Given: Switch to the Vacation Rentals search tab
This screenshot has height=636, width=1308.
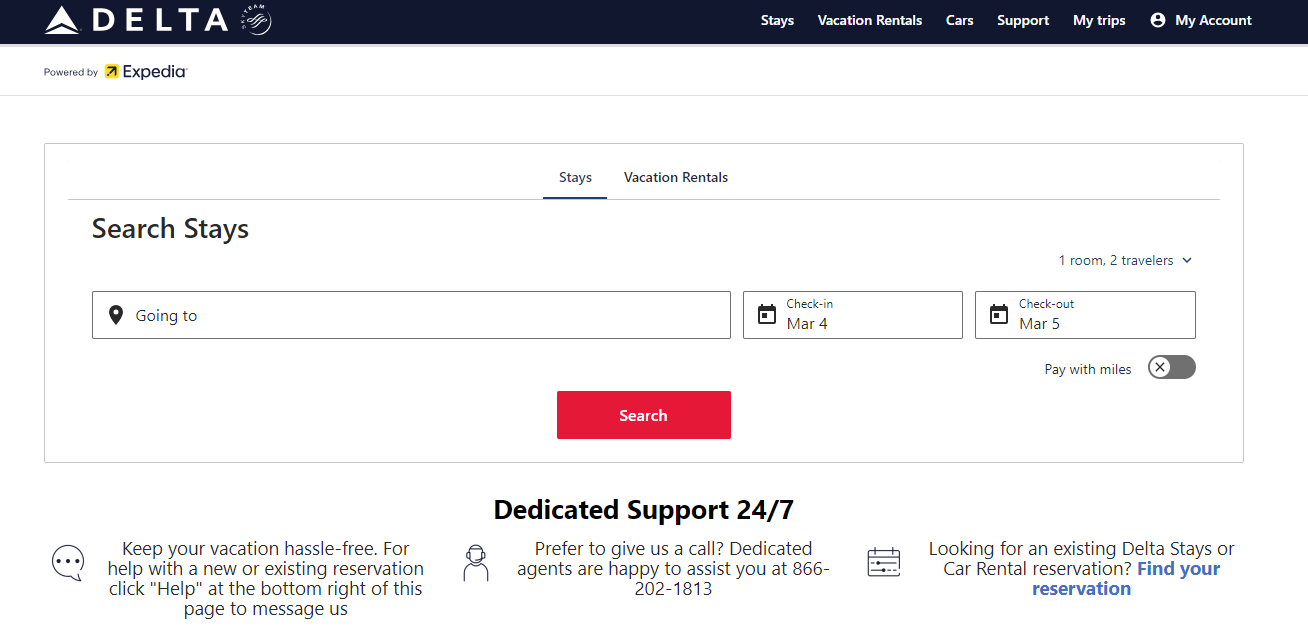Looking at the screenshot, I should click(676, 177).
